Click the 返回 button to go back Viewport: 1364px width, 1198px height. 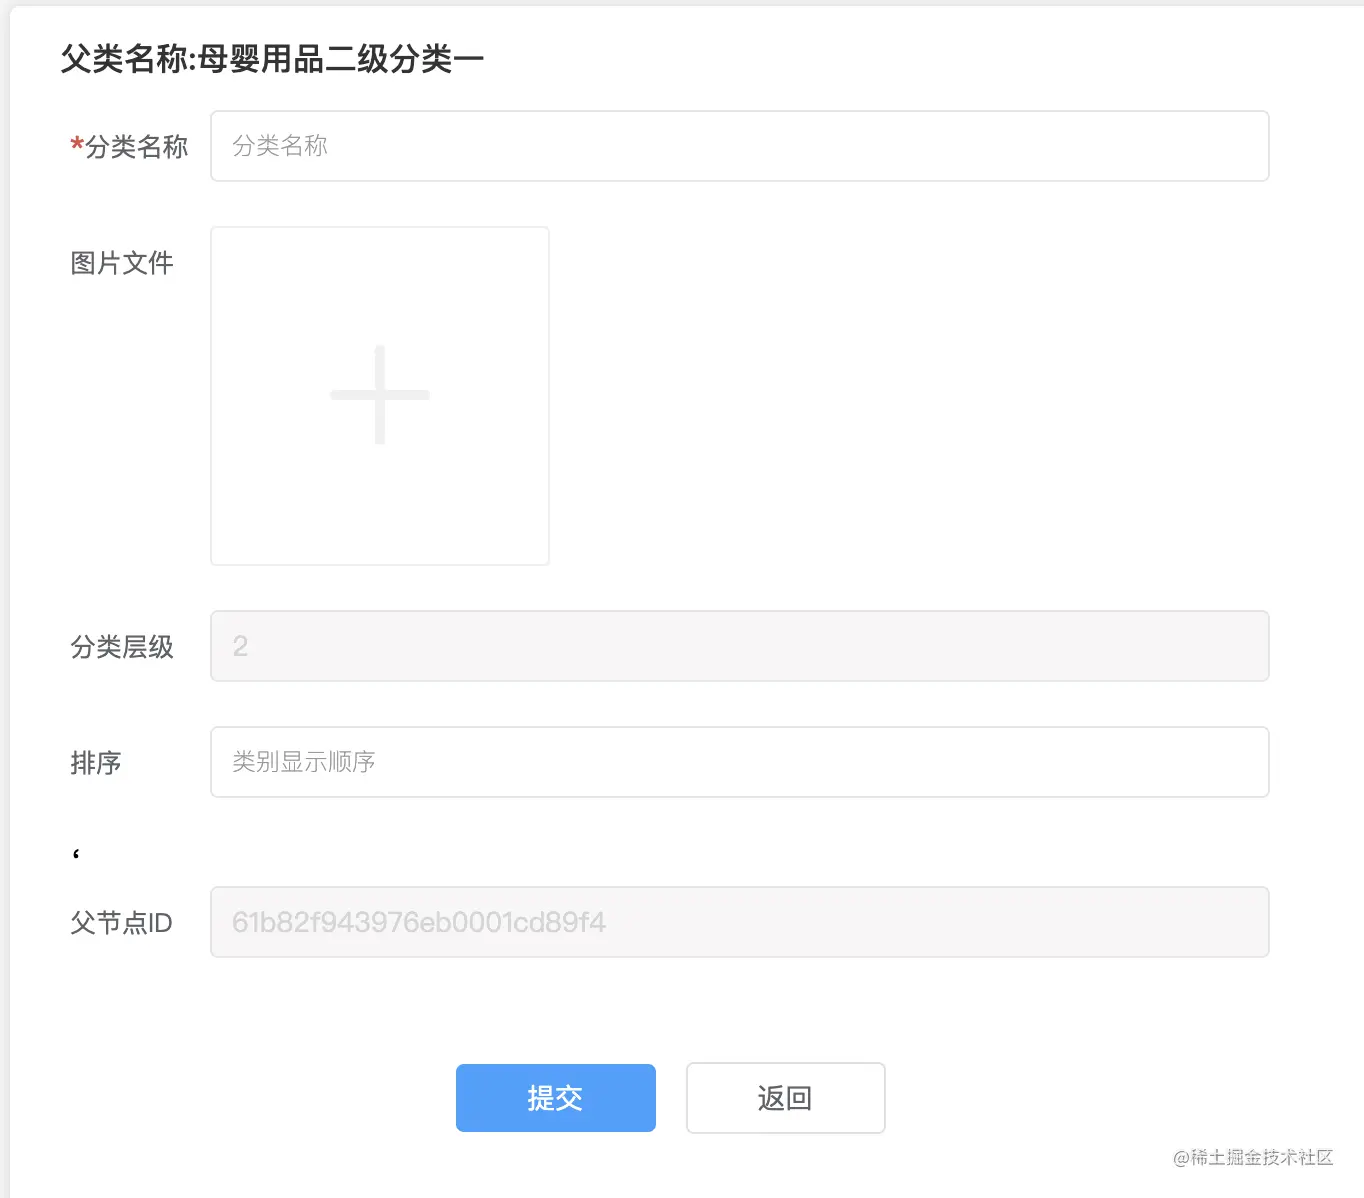785,1098
